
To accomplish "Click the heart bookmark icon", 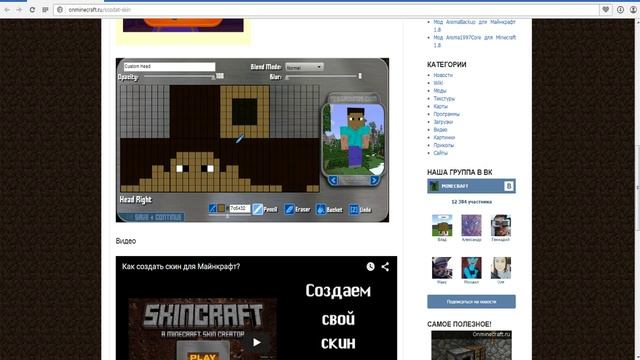I will [x=606, y=9].
